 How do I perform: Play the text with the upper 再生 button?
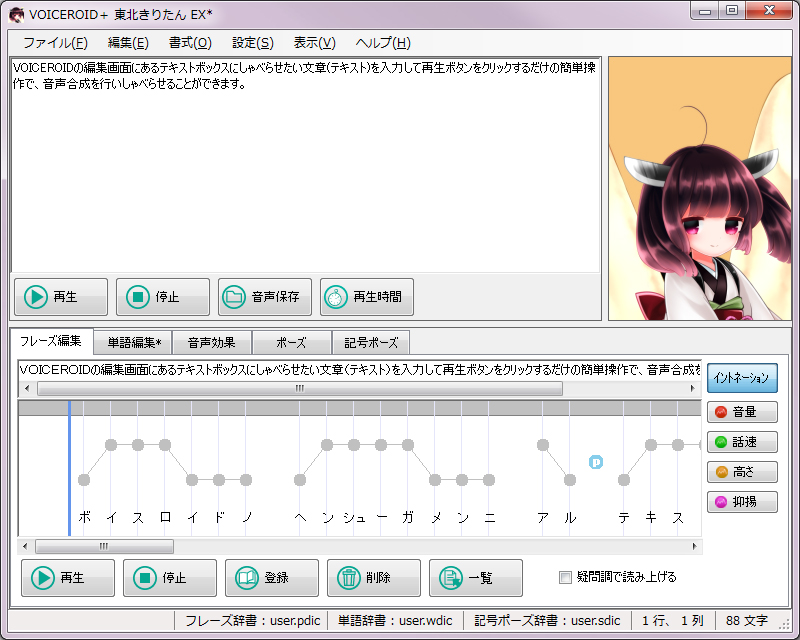(61, 297)
